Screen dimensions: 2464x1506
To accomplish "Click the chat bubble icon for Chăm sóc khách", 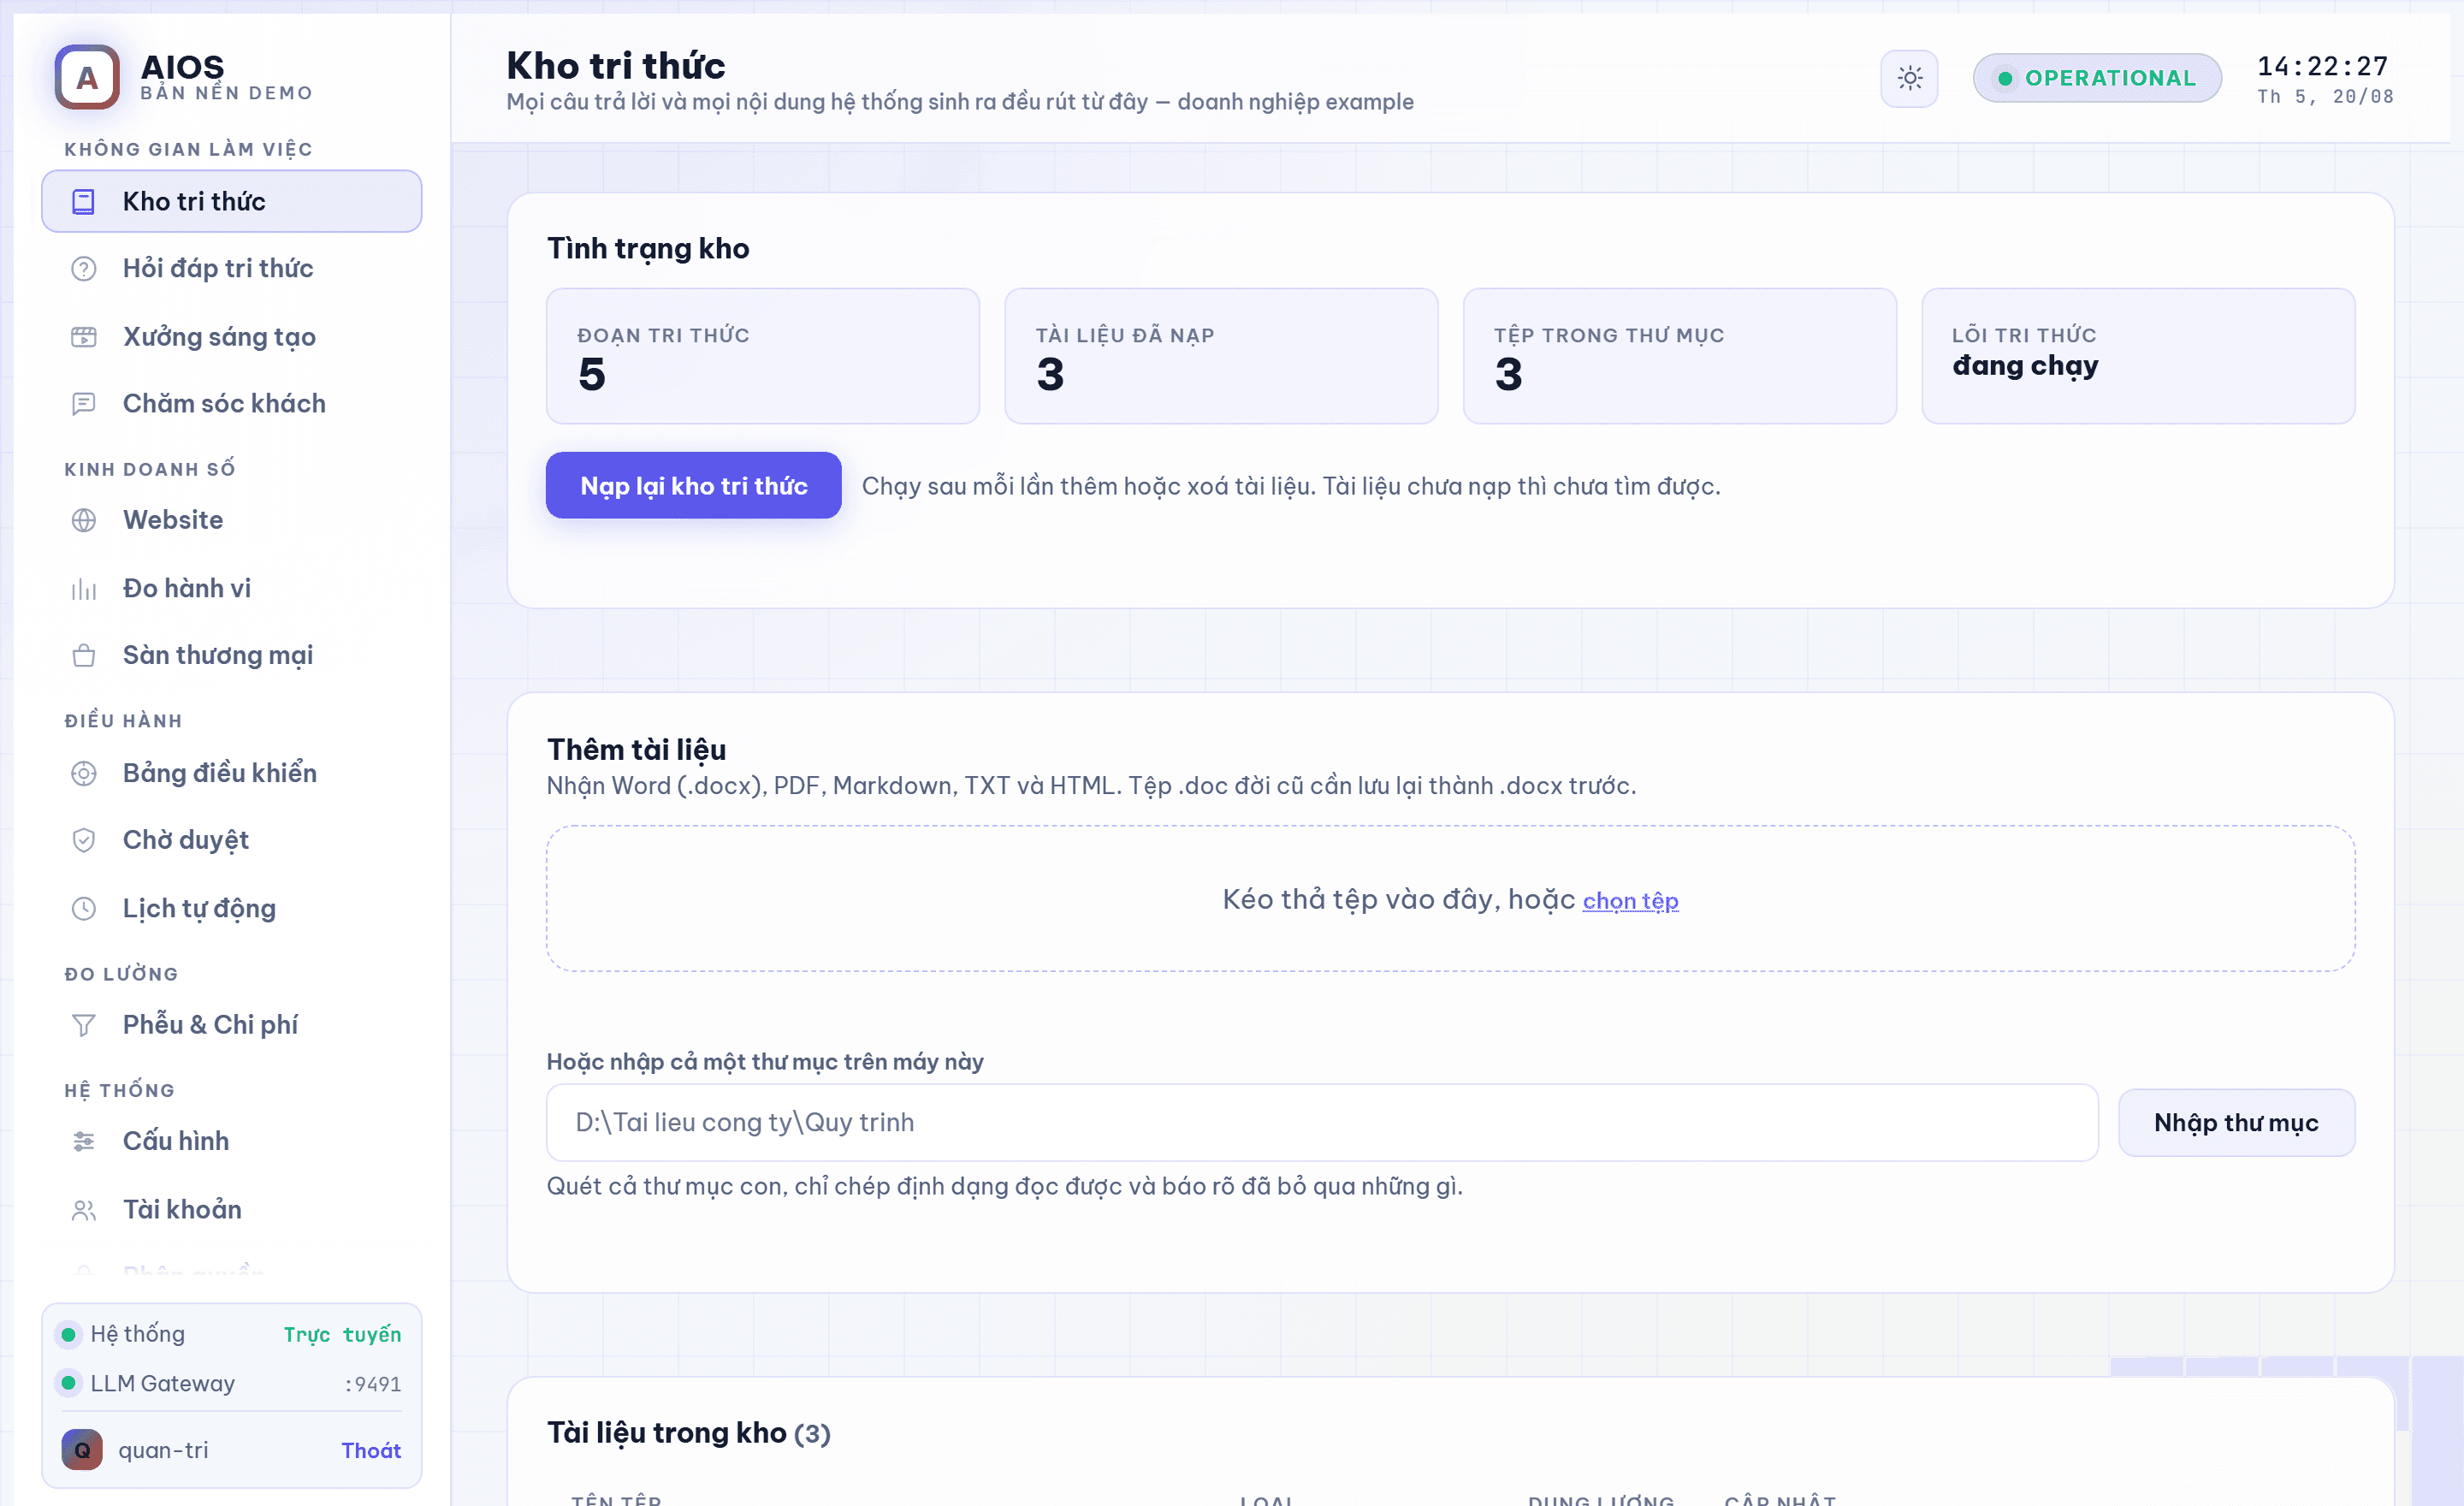I will pos(84,404).
